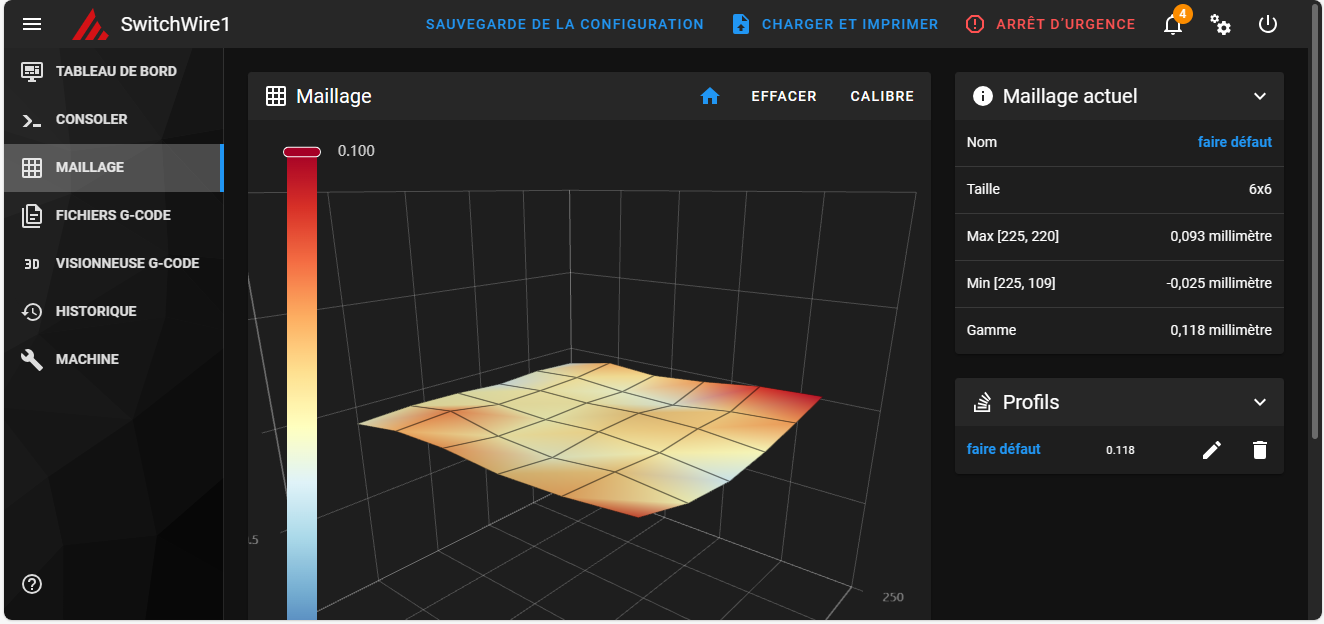The width and height of the screenshot is (1324, 624).
Task: Click the Effacer button
Action: point(784,96)
